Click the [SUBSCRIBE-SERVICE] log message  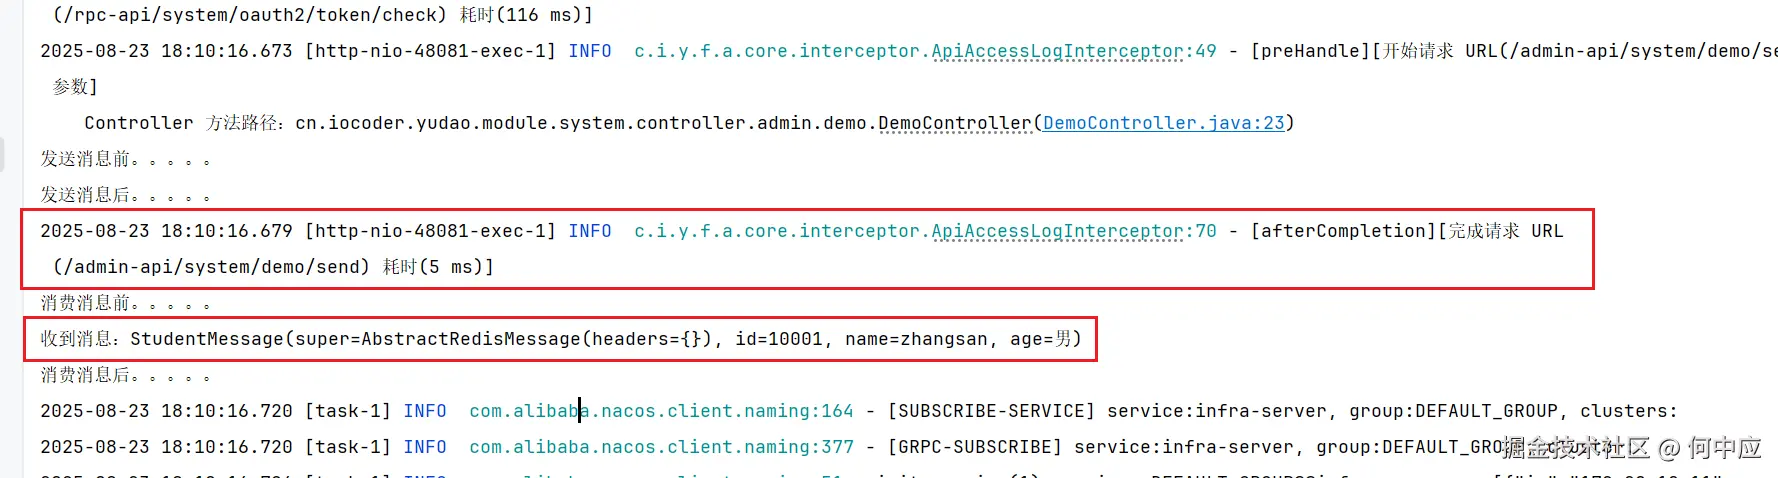[991, 411]
